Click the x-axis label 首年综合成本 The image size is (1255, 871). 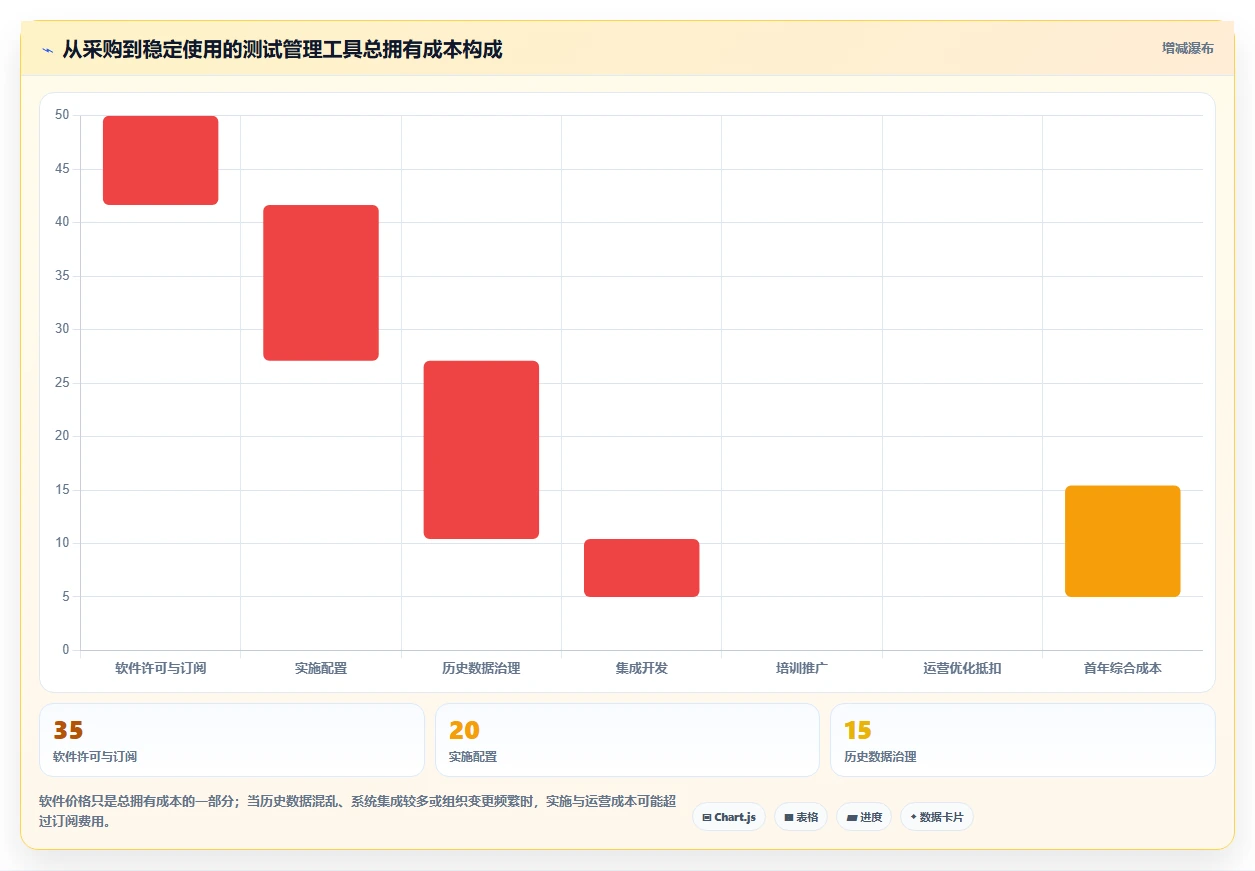coord(1122,668)
